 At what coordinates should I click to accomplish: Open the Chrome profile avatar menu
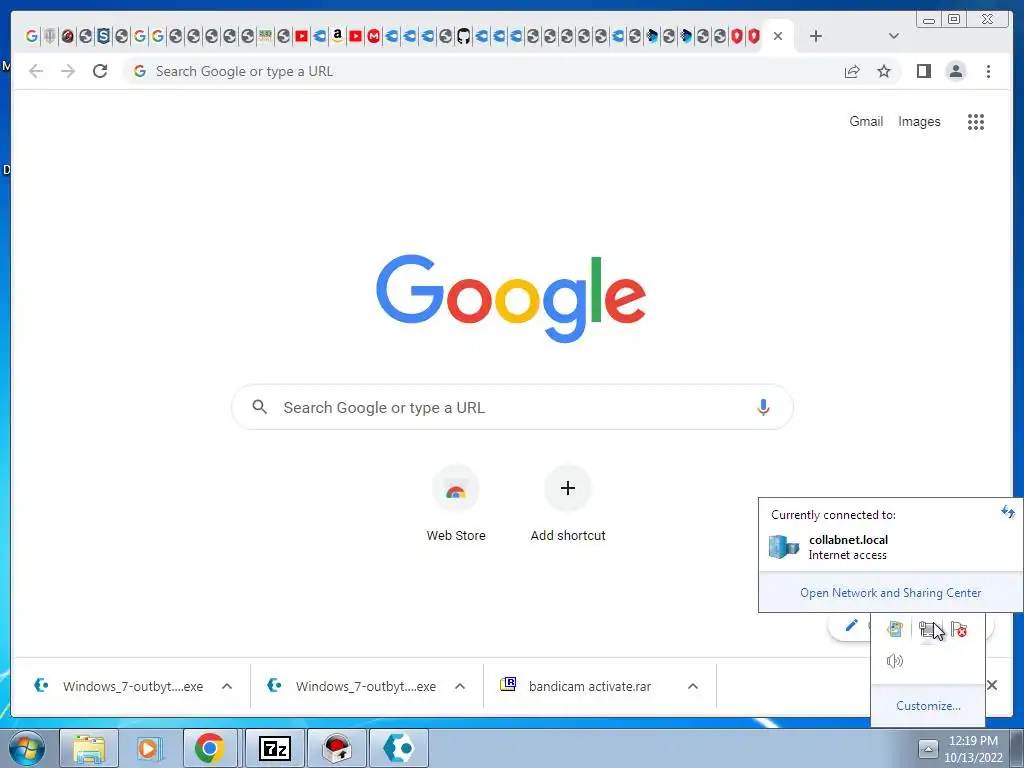coord(955,71)
